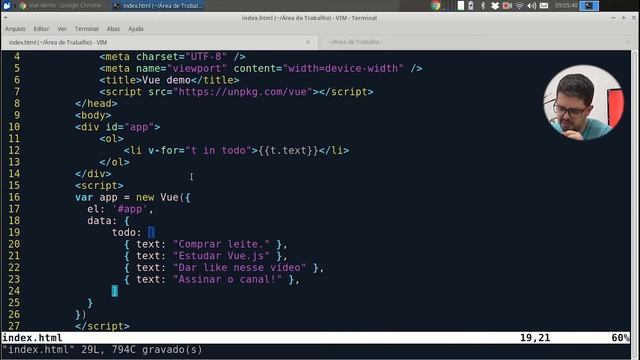The width and height of the screenshot is (640, 360).
Task: Click the closing bracket on line 24
Action: (x=115, y=291)
